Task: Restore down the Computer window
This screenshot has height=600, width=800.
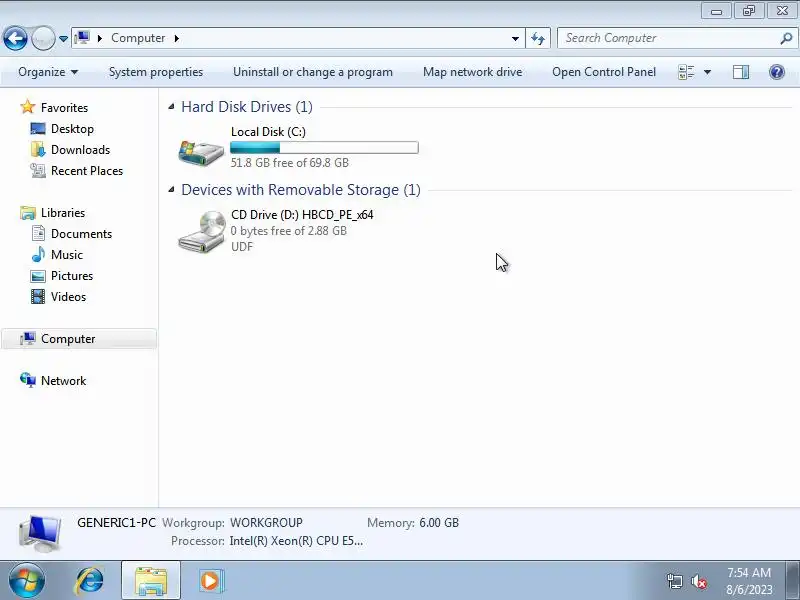Action: pos(748,11)
